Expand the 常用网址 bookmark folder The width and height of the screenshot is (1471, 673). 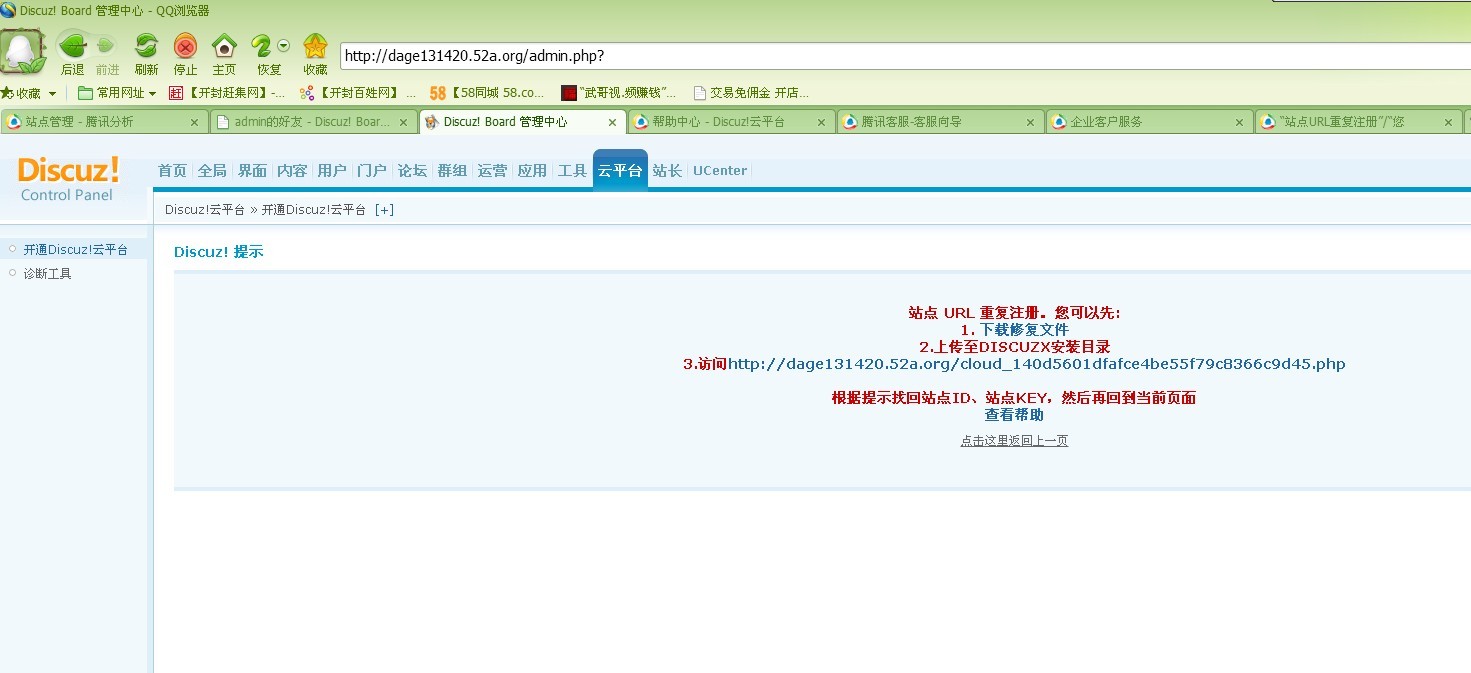[x=117, y=93]
